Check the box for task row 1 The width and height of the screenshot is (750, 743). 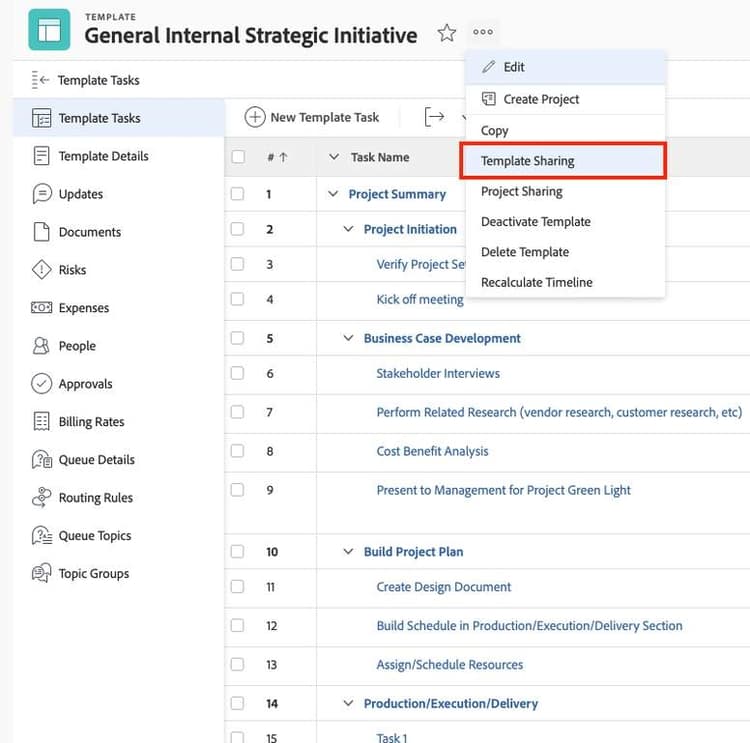pyautogui.click(x=238, y=194)
